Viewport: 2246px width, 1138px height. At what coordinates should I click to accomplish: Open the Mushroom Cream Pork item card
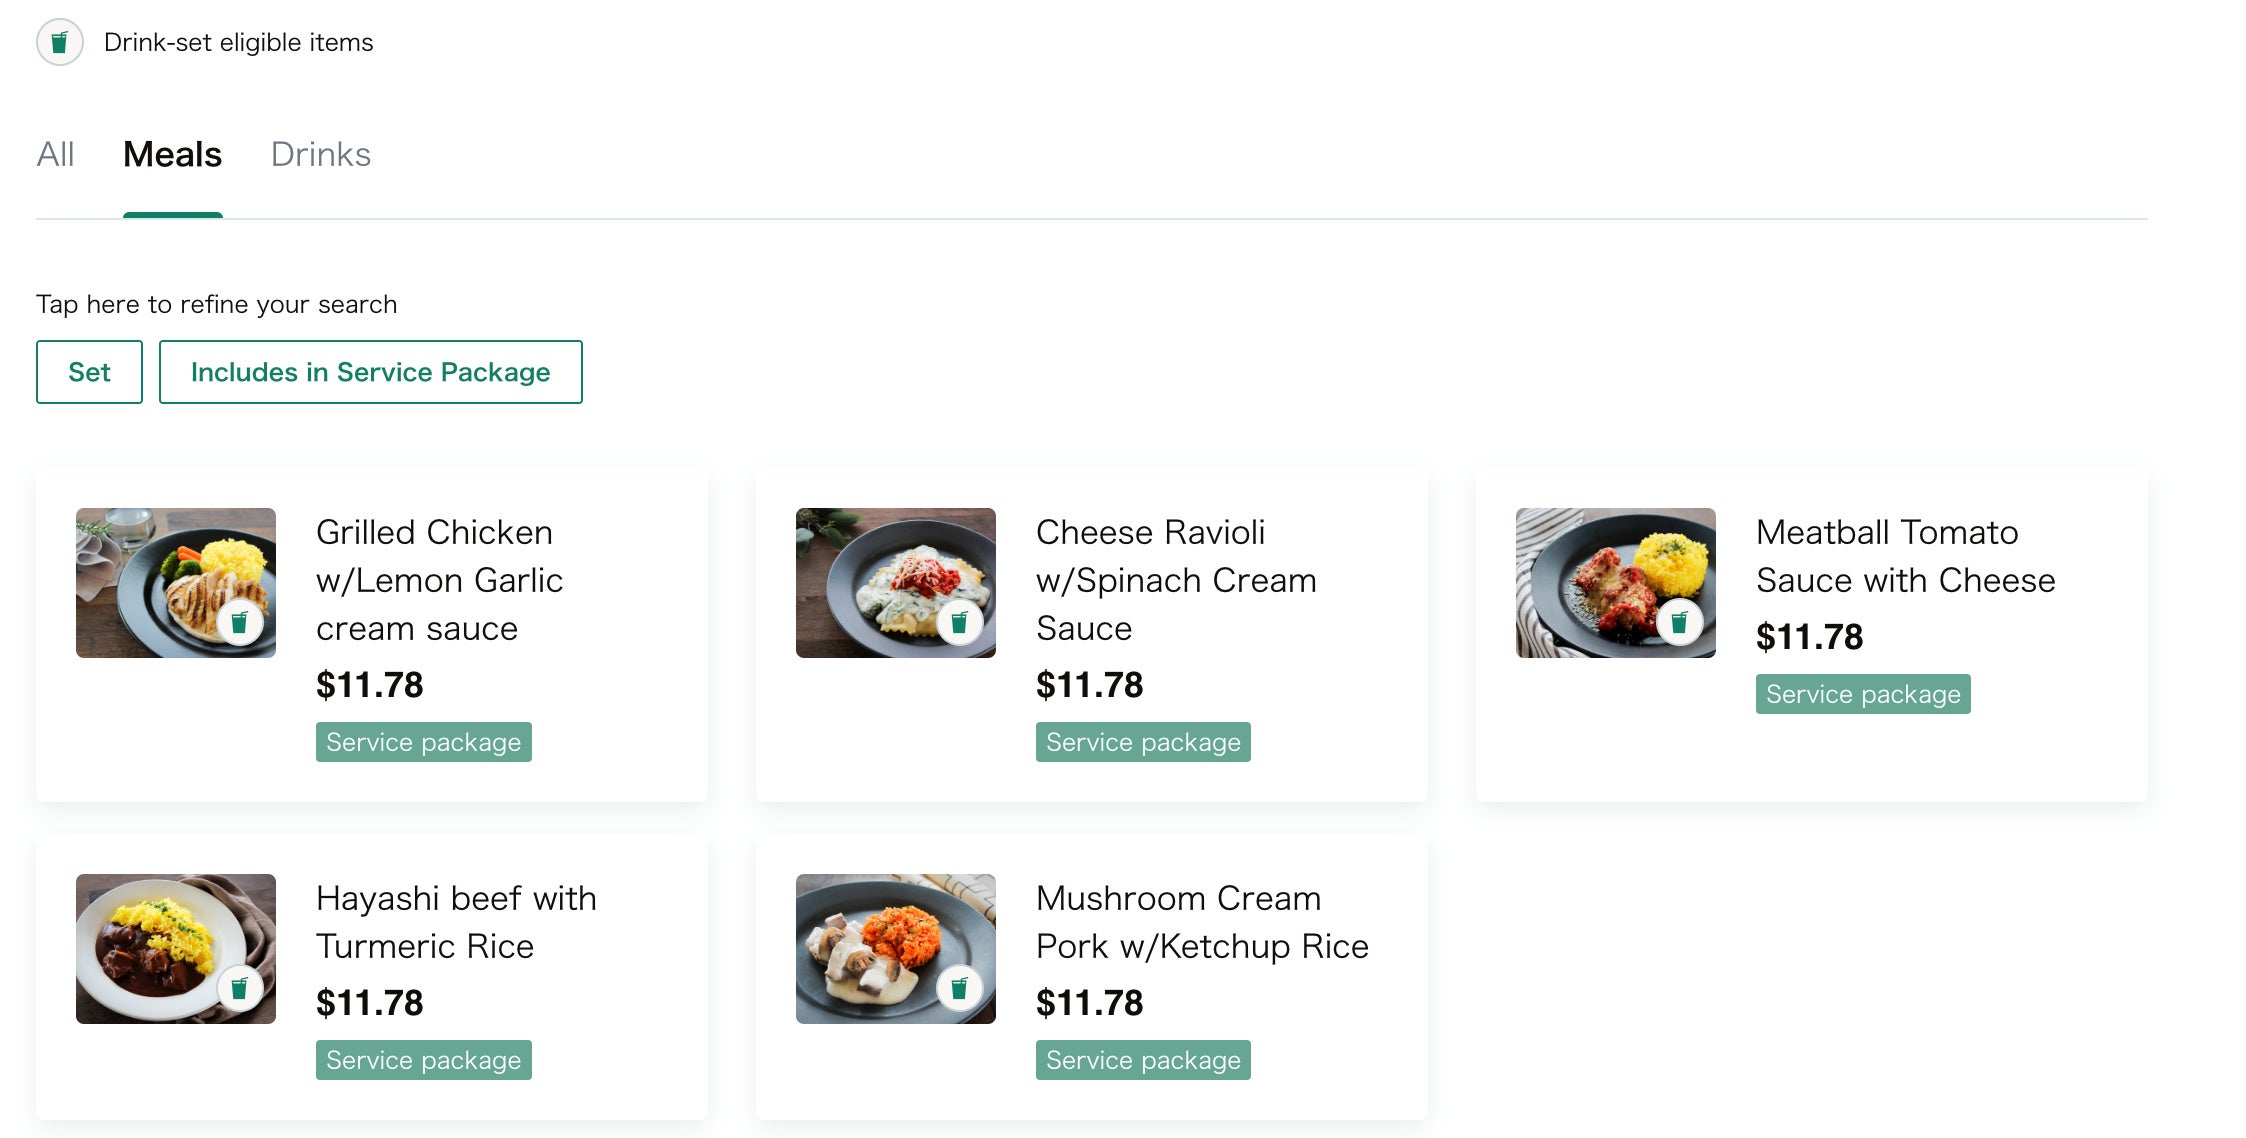1201,921
